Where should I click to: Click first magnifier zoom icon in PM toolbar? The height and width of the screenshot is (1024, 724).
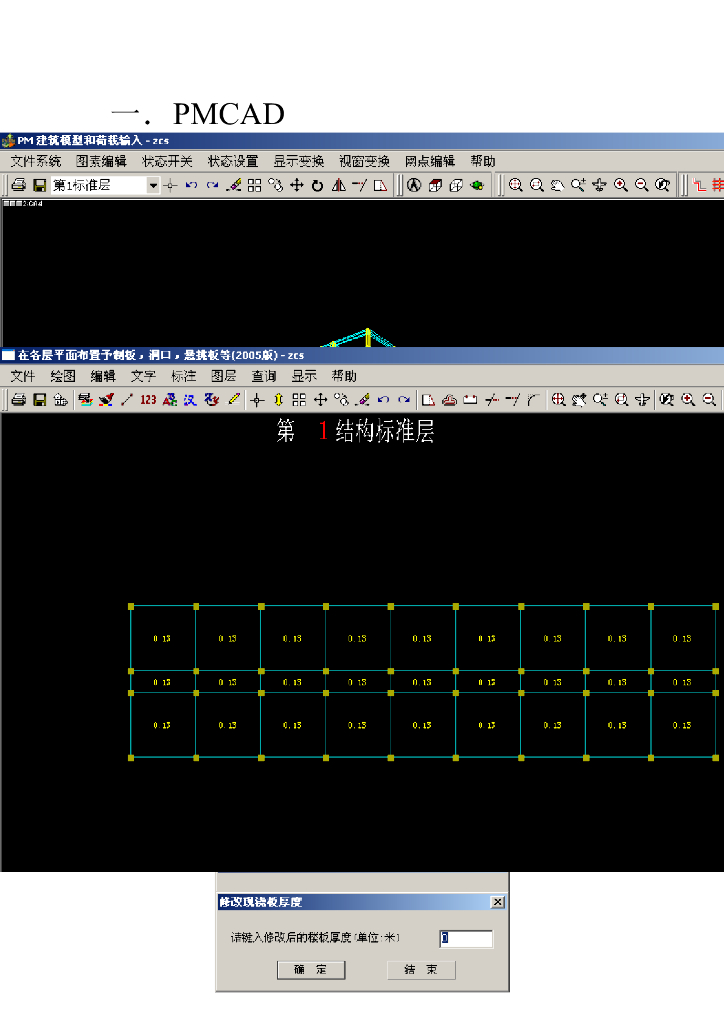(516, 185)
